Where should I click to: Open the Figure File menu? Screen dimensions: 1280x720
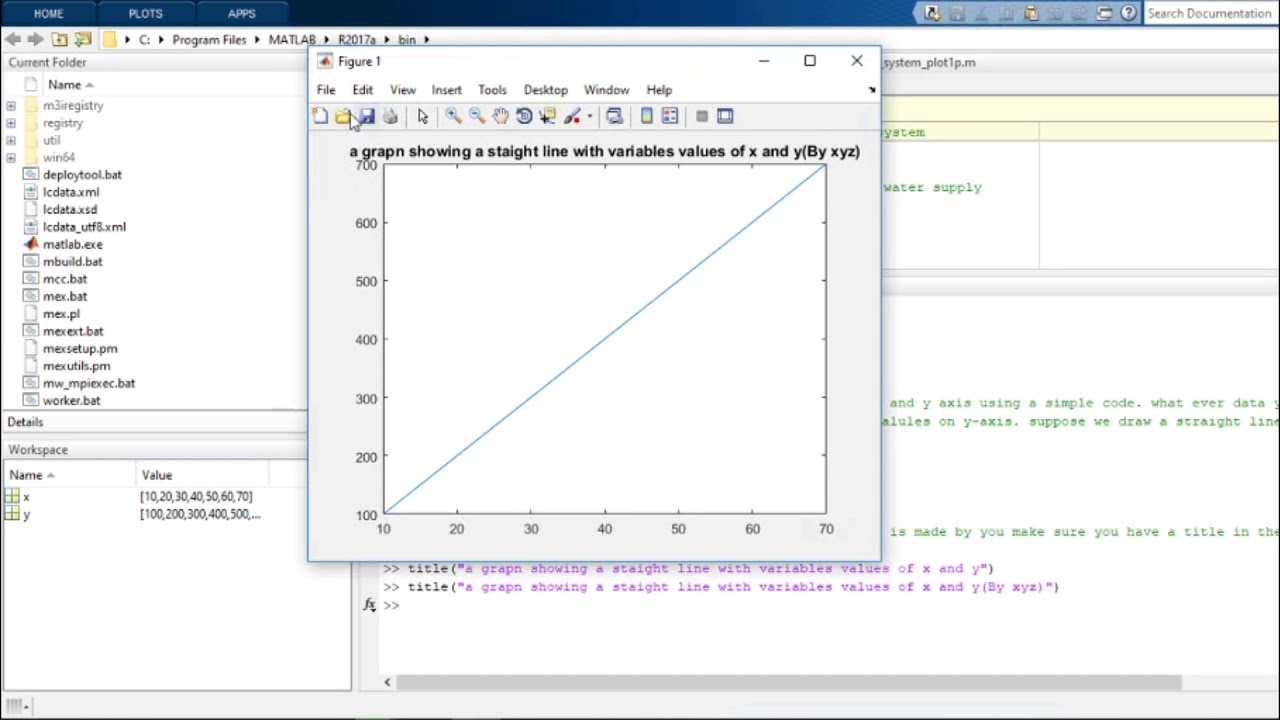point(326,90)
